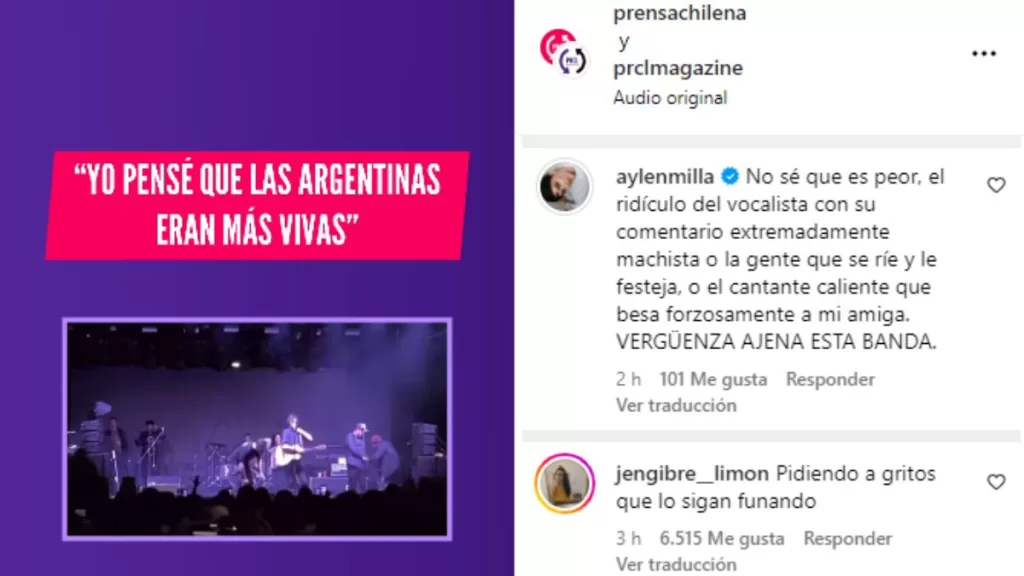This screenshot has height=576, width=1024.
Task: Reply to jengibre__limon's comment with Responder
Action: [x=848, y=539]
